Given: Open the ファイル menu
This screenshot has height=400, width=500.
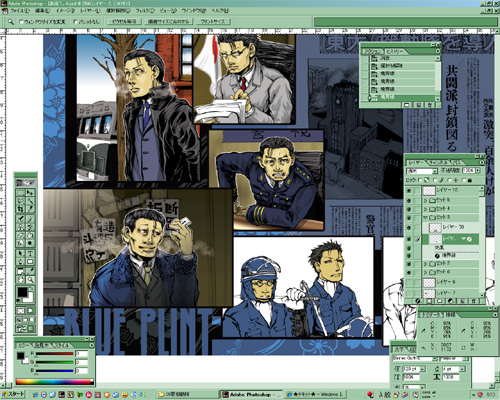Looking at the screenshot, I should click(x=20, y=11).
